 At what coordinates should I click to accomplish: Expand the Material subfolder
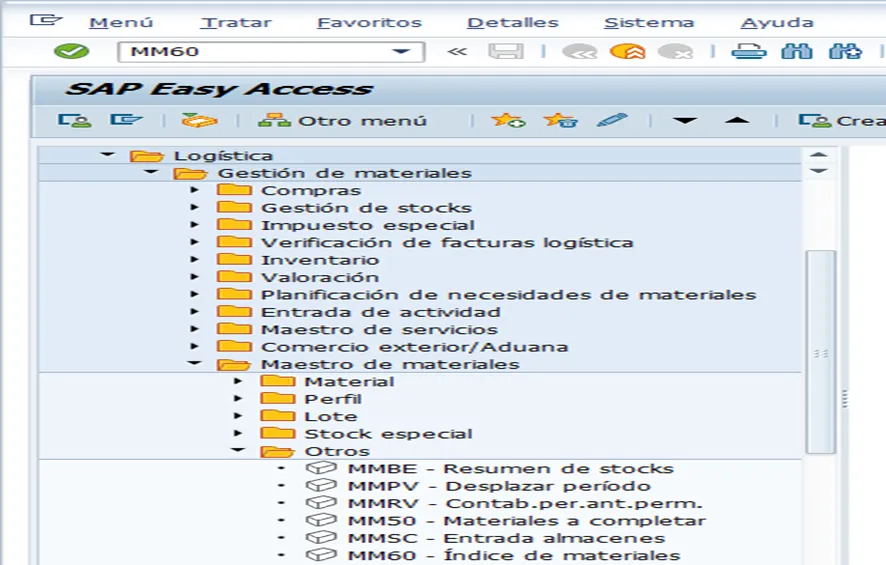238,381
